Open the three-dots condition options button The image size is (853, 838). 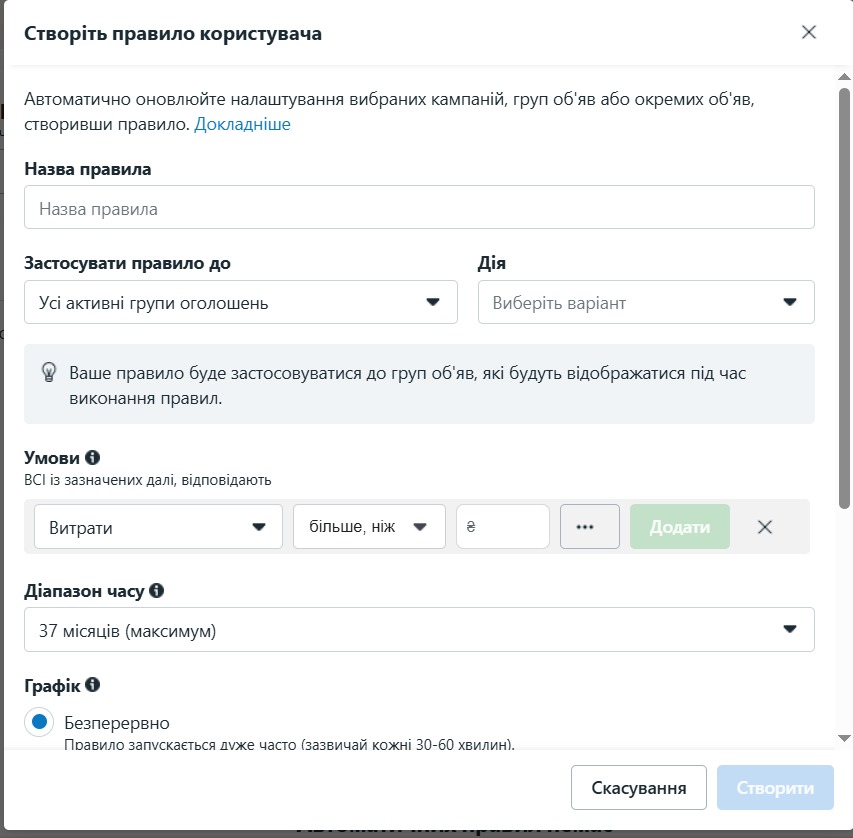pyautogui.click(x=590, y=527)
